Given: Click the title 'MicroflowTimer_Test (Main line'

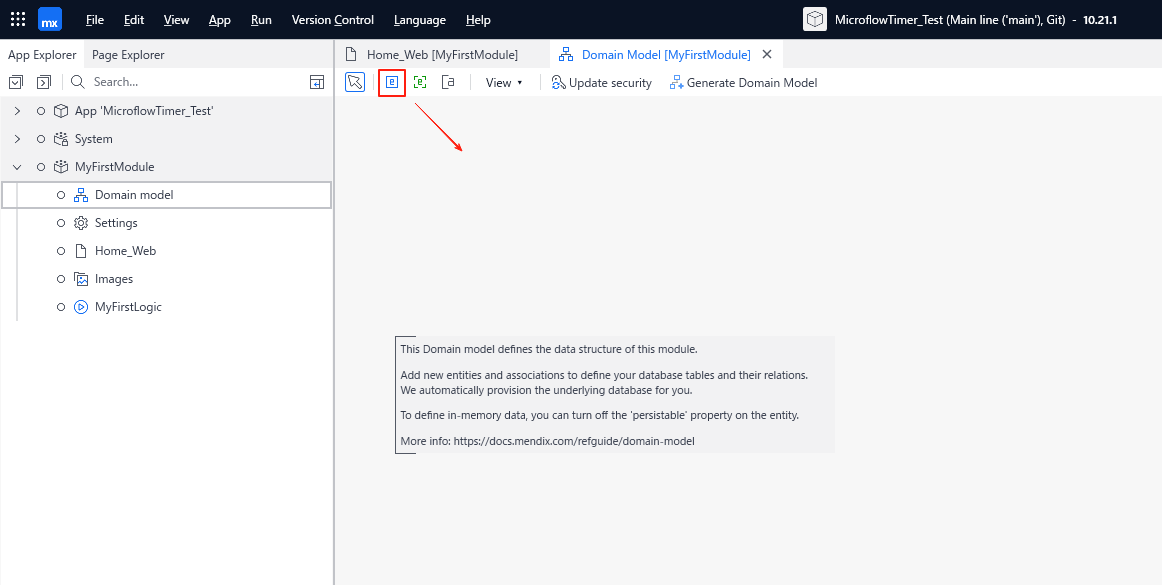Looking at the screenshot, I should [951, 20].
